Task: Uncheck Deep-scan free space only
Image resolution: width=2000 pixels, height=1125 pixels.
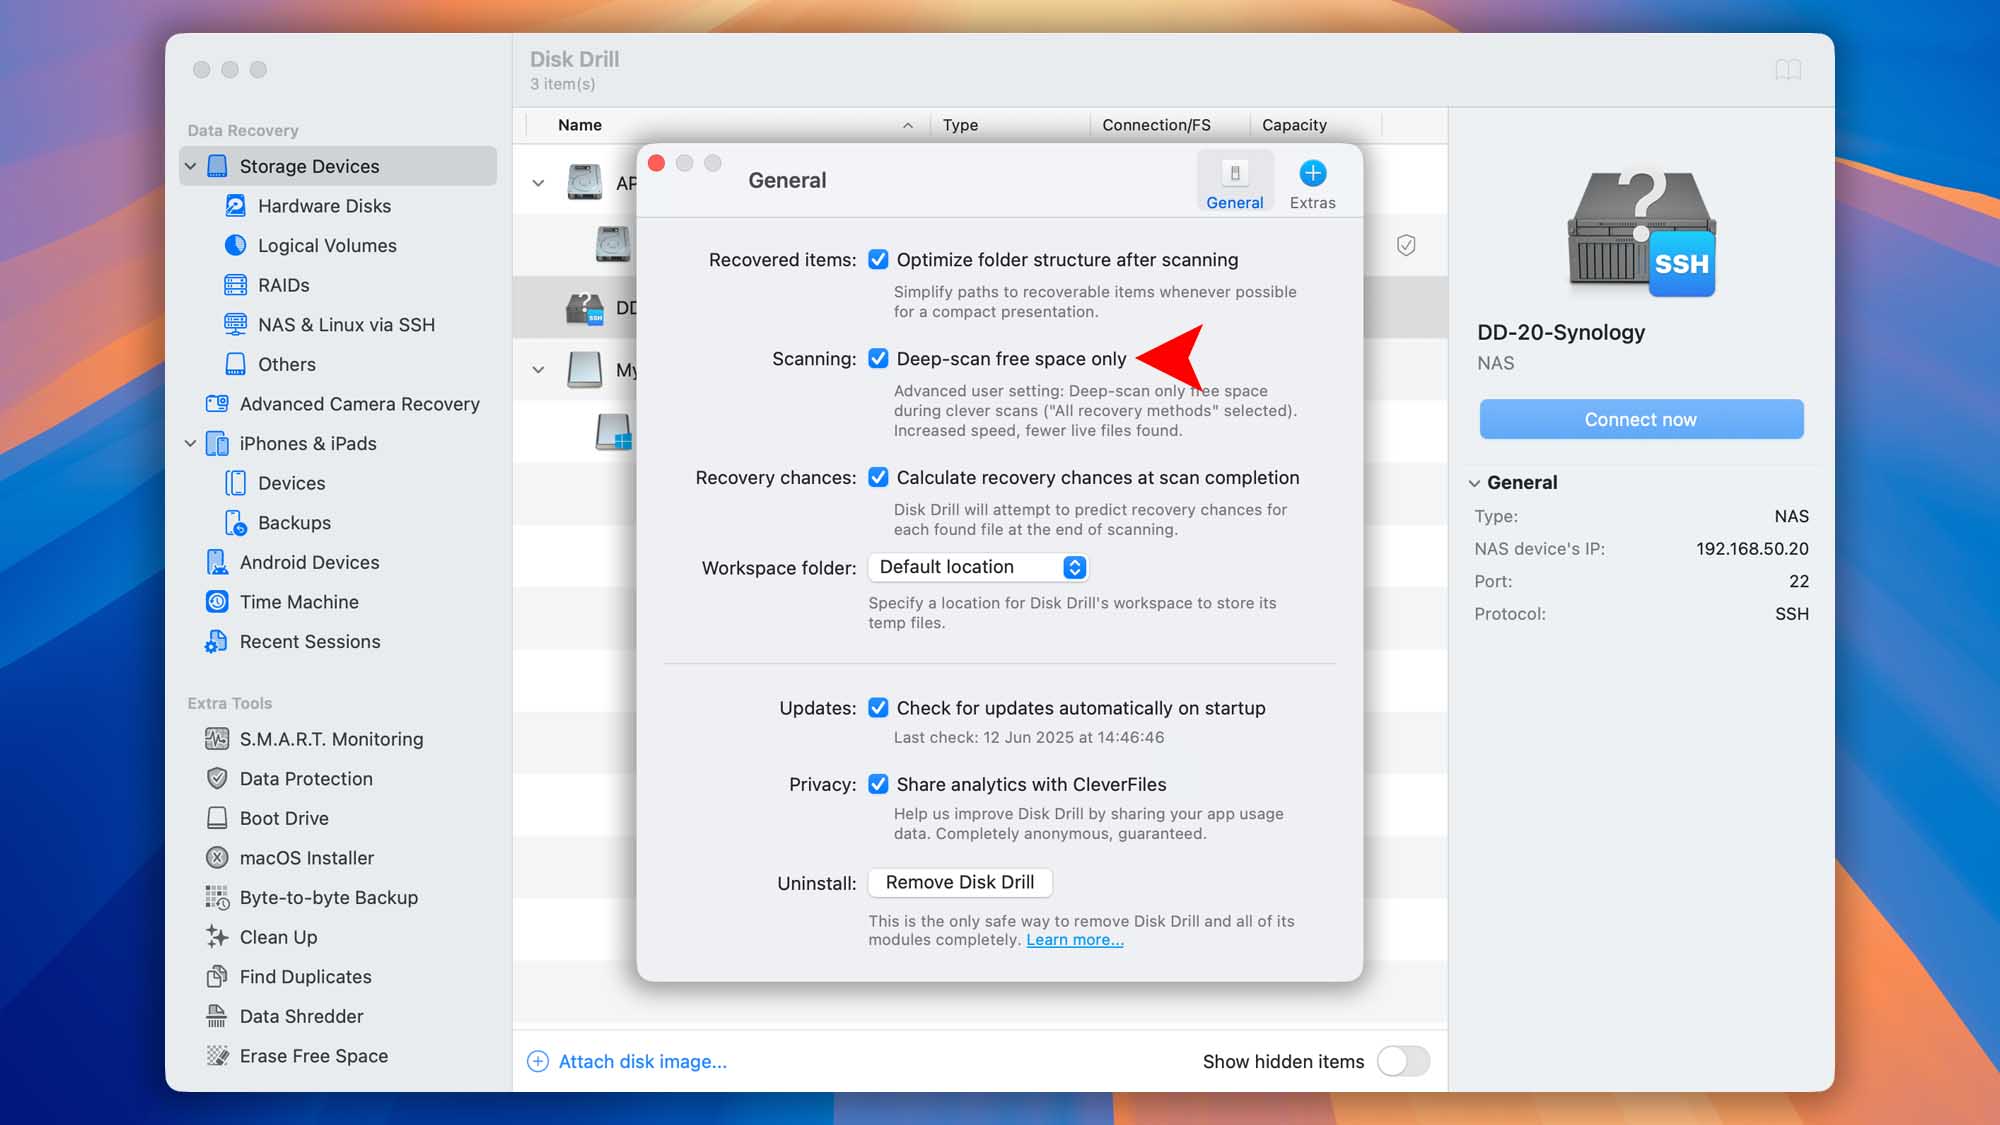Action: pyautogui.click(x=878, y=359)
